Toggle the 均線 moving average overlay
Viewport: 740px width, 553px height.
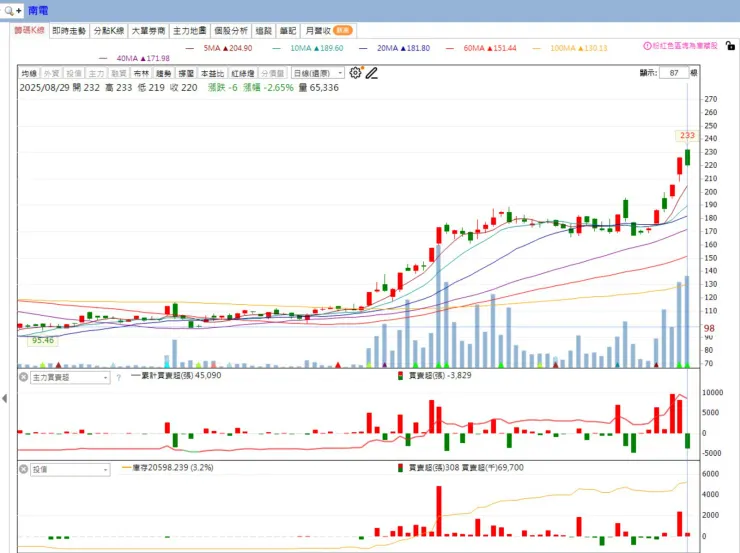tap(29, 73)
